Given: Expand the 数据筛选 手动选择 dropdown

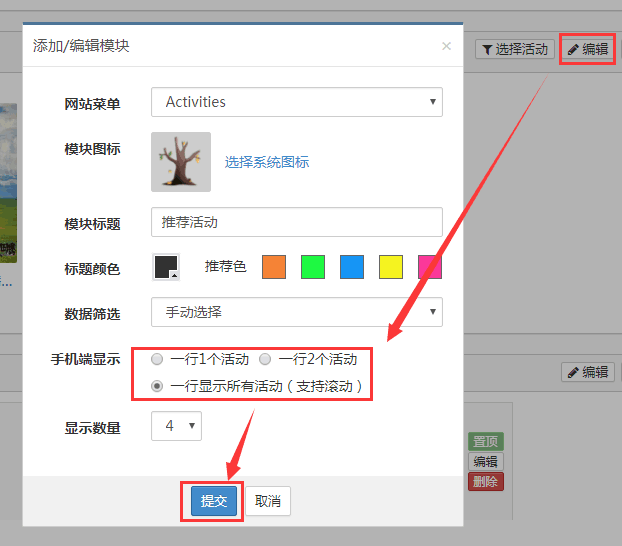Looking at the screenshot, I should [x=296, y=312].
